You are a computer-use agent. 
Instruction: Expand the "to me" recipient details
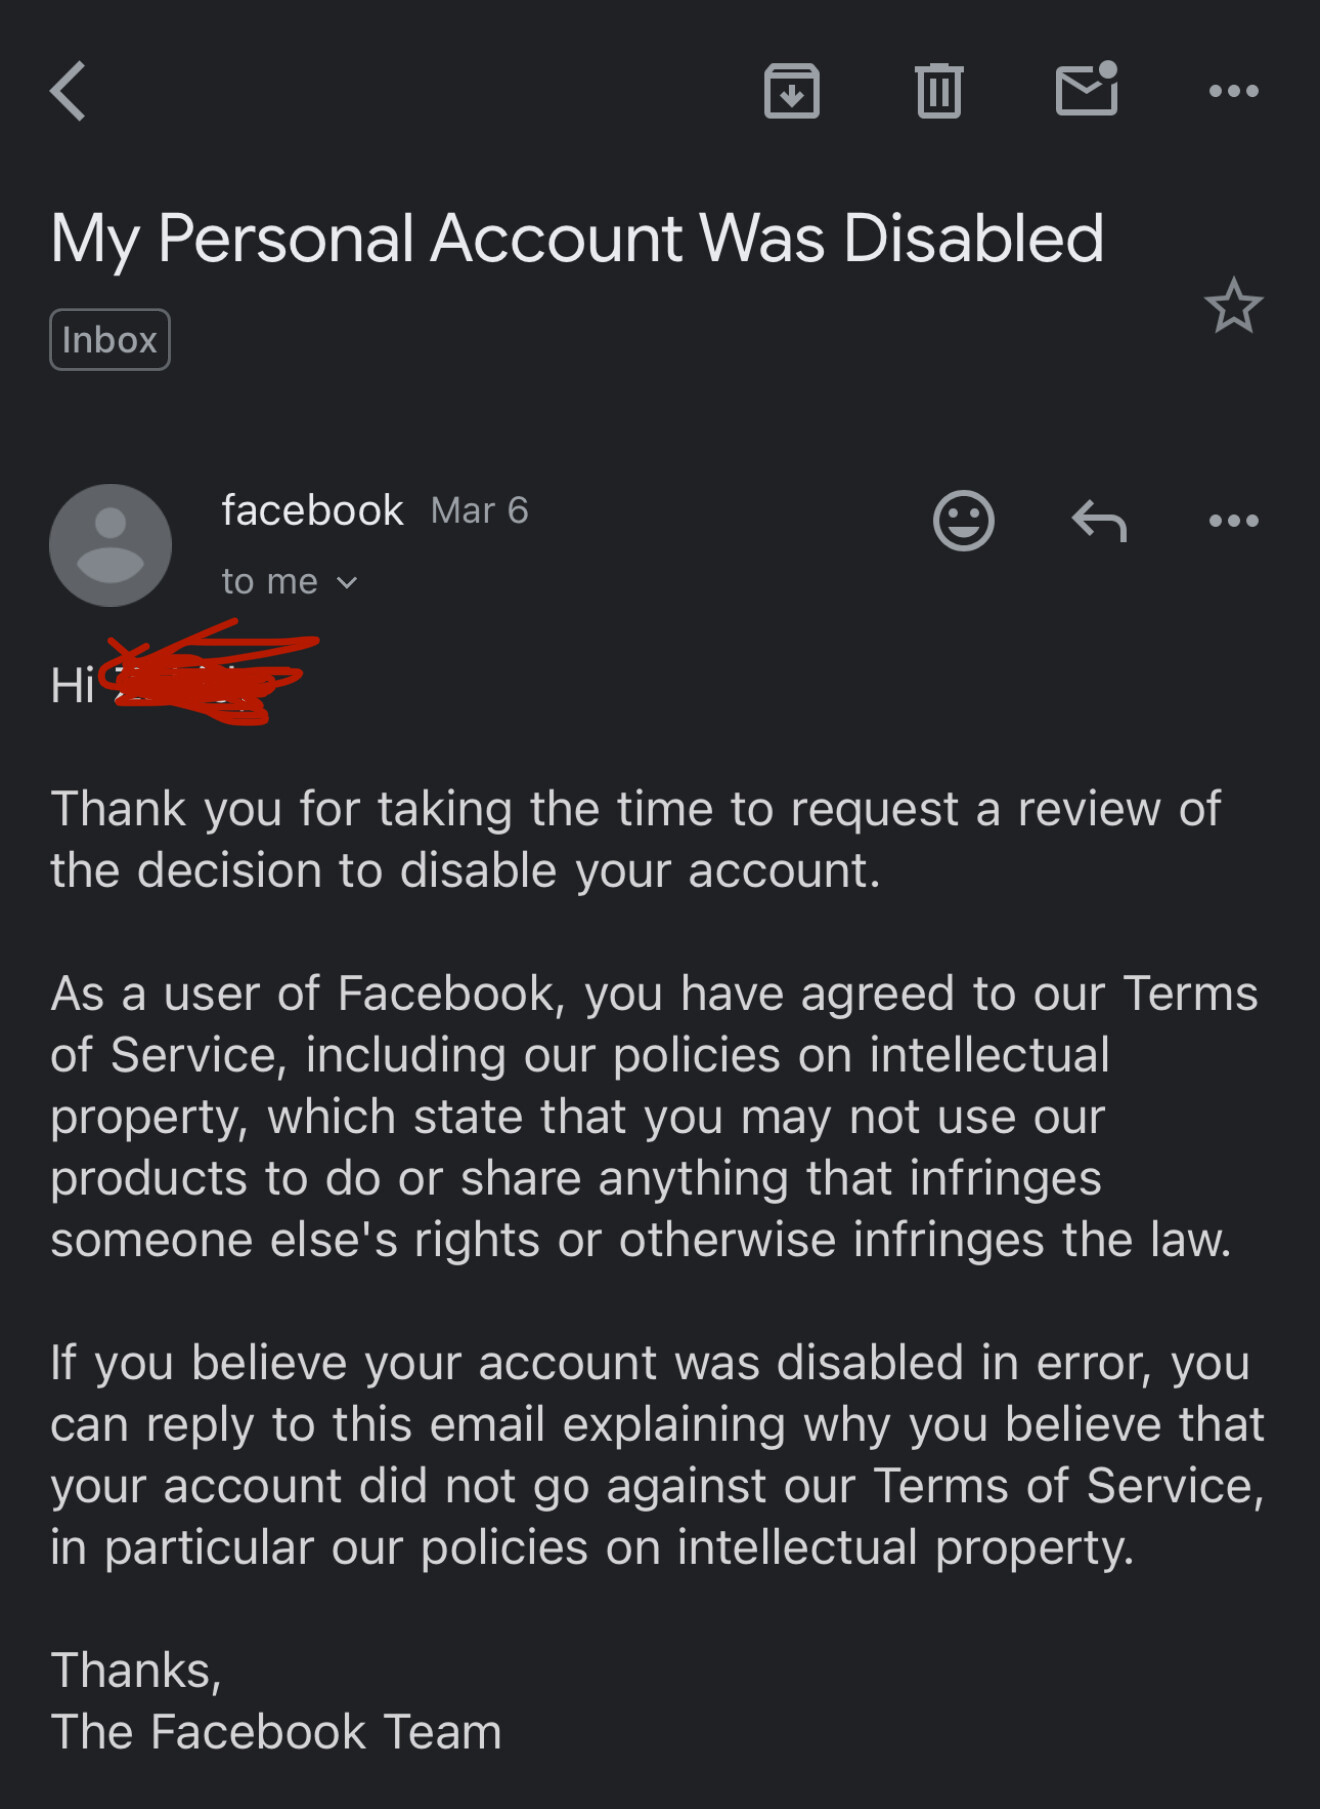[289, 581]
